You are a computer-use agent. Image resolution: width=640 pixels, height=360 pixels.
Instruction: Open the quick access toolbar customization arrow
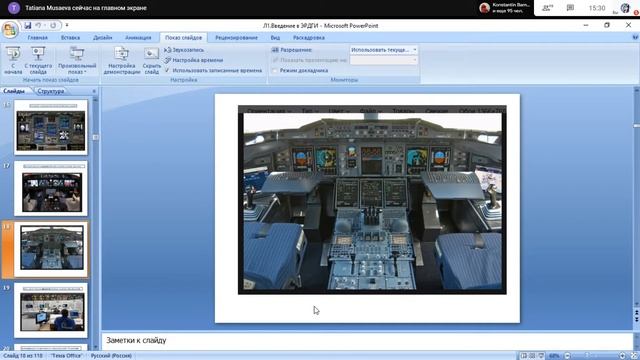tap(67, 26)
